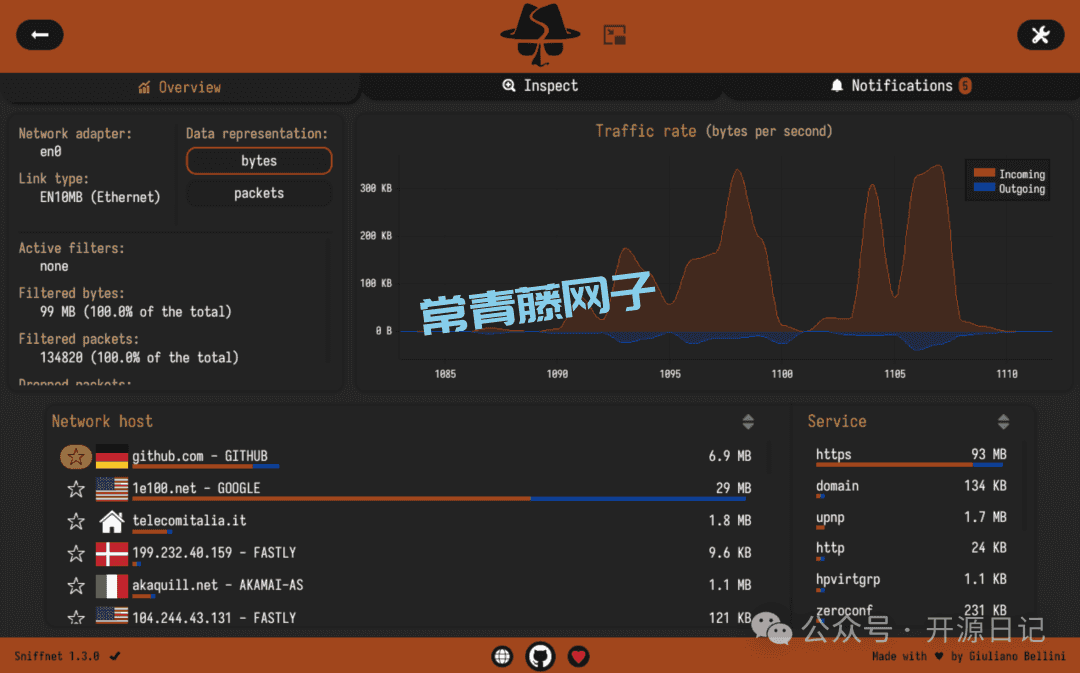Screen dimensions: 1080x673
Task: Click the filtered bytes 99 MB value
Action: coord(136,312)
